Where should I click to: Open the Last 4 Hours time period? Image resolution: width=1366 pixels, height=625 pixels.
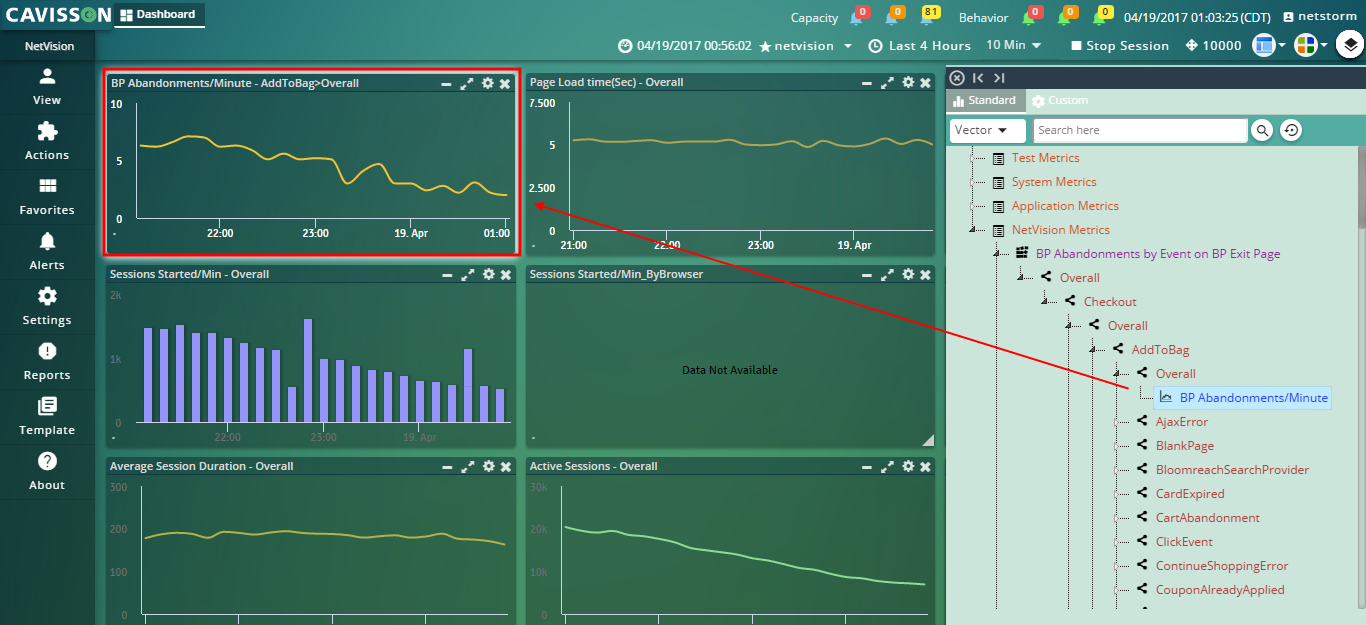point(919,46)
